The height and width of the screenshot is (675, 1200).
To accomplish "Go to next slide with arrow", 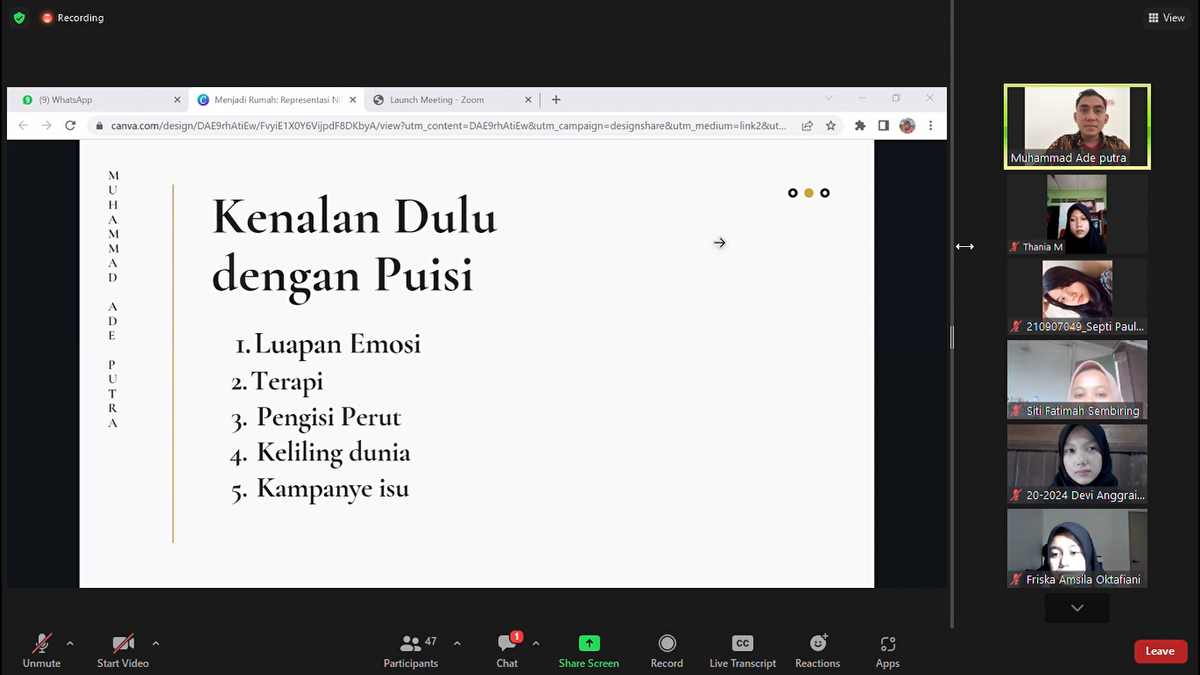I will (719, 243).
